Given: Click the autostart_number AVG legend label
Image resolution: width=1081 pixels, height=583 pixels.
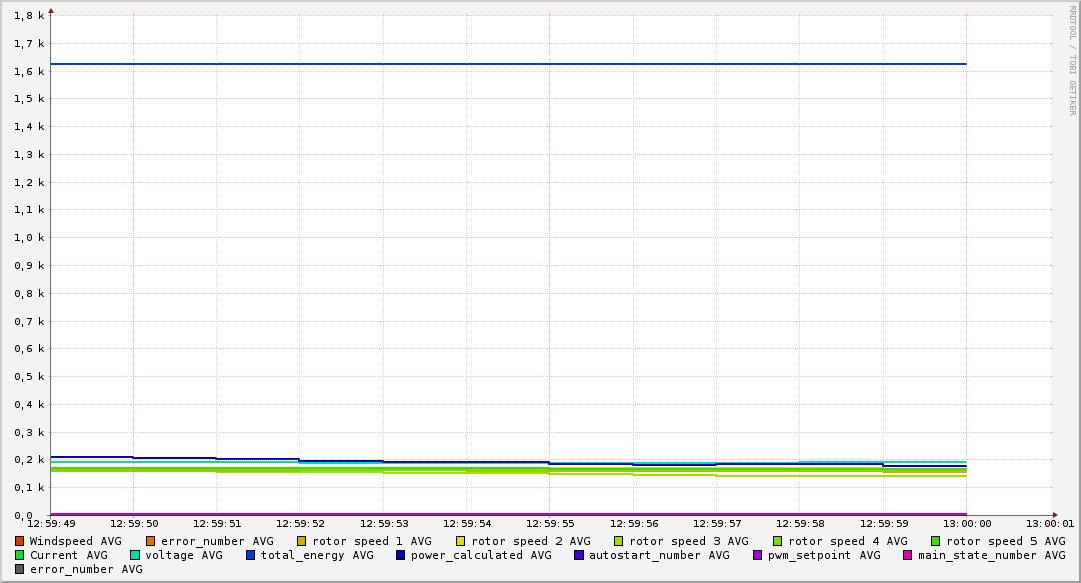Looking at the screenshot, I should 659,555.
